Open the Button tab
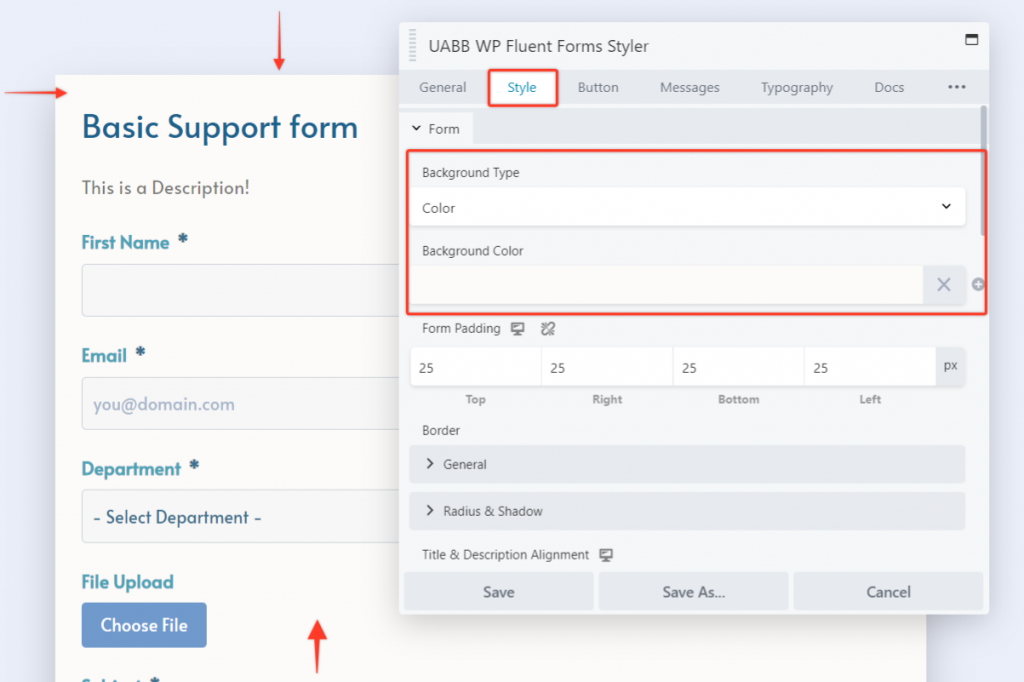This screenshot has width=1024, height=682. 598,87
